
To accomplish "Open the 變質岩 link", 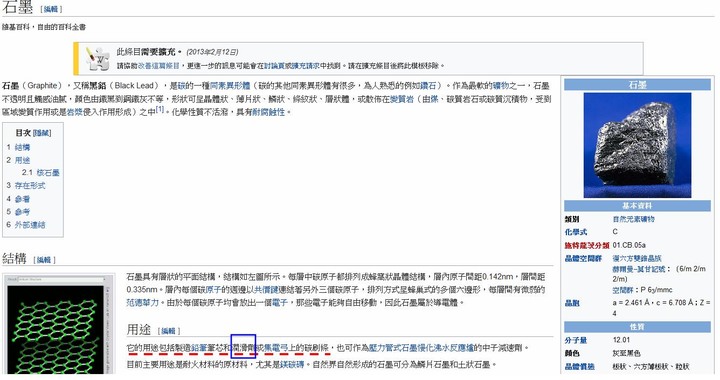I will pos(402,99).
